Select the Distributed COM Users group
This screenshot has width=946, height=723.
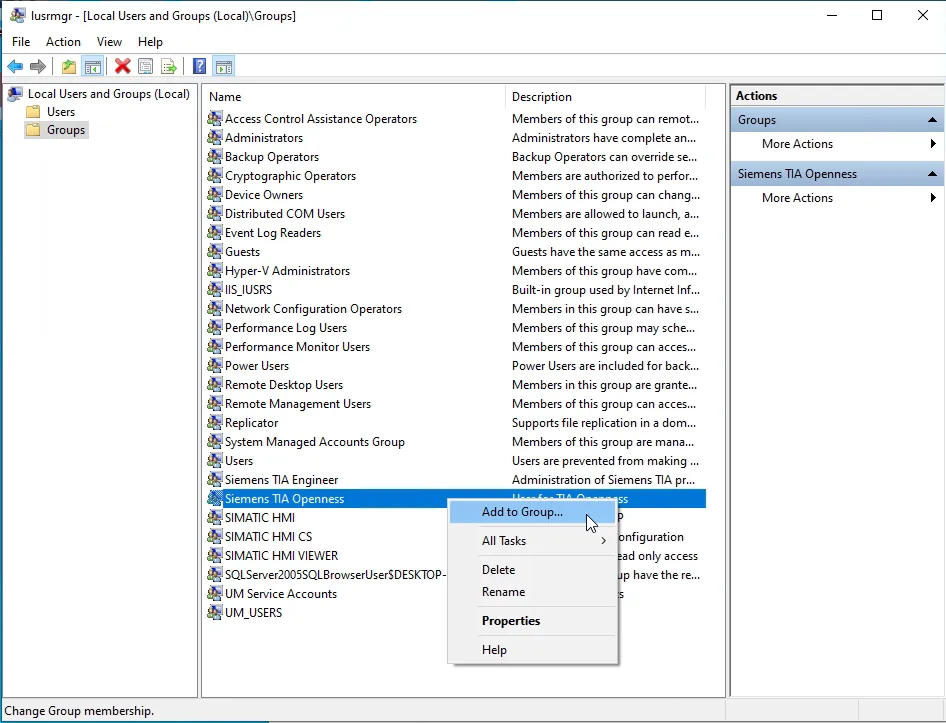[285, 214]
